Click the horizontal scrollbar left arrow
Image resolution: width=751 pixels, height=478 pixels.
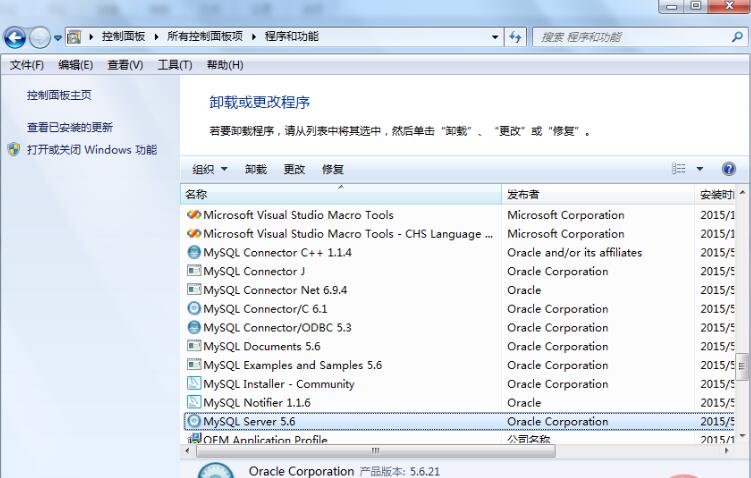pos(188,451)
